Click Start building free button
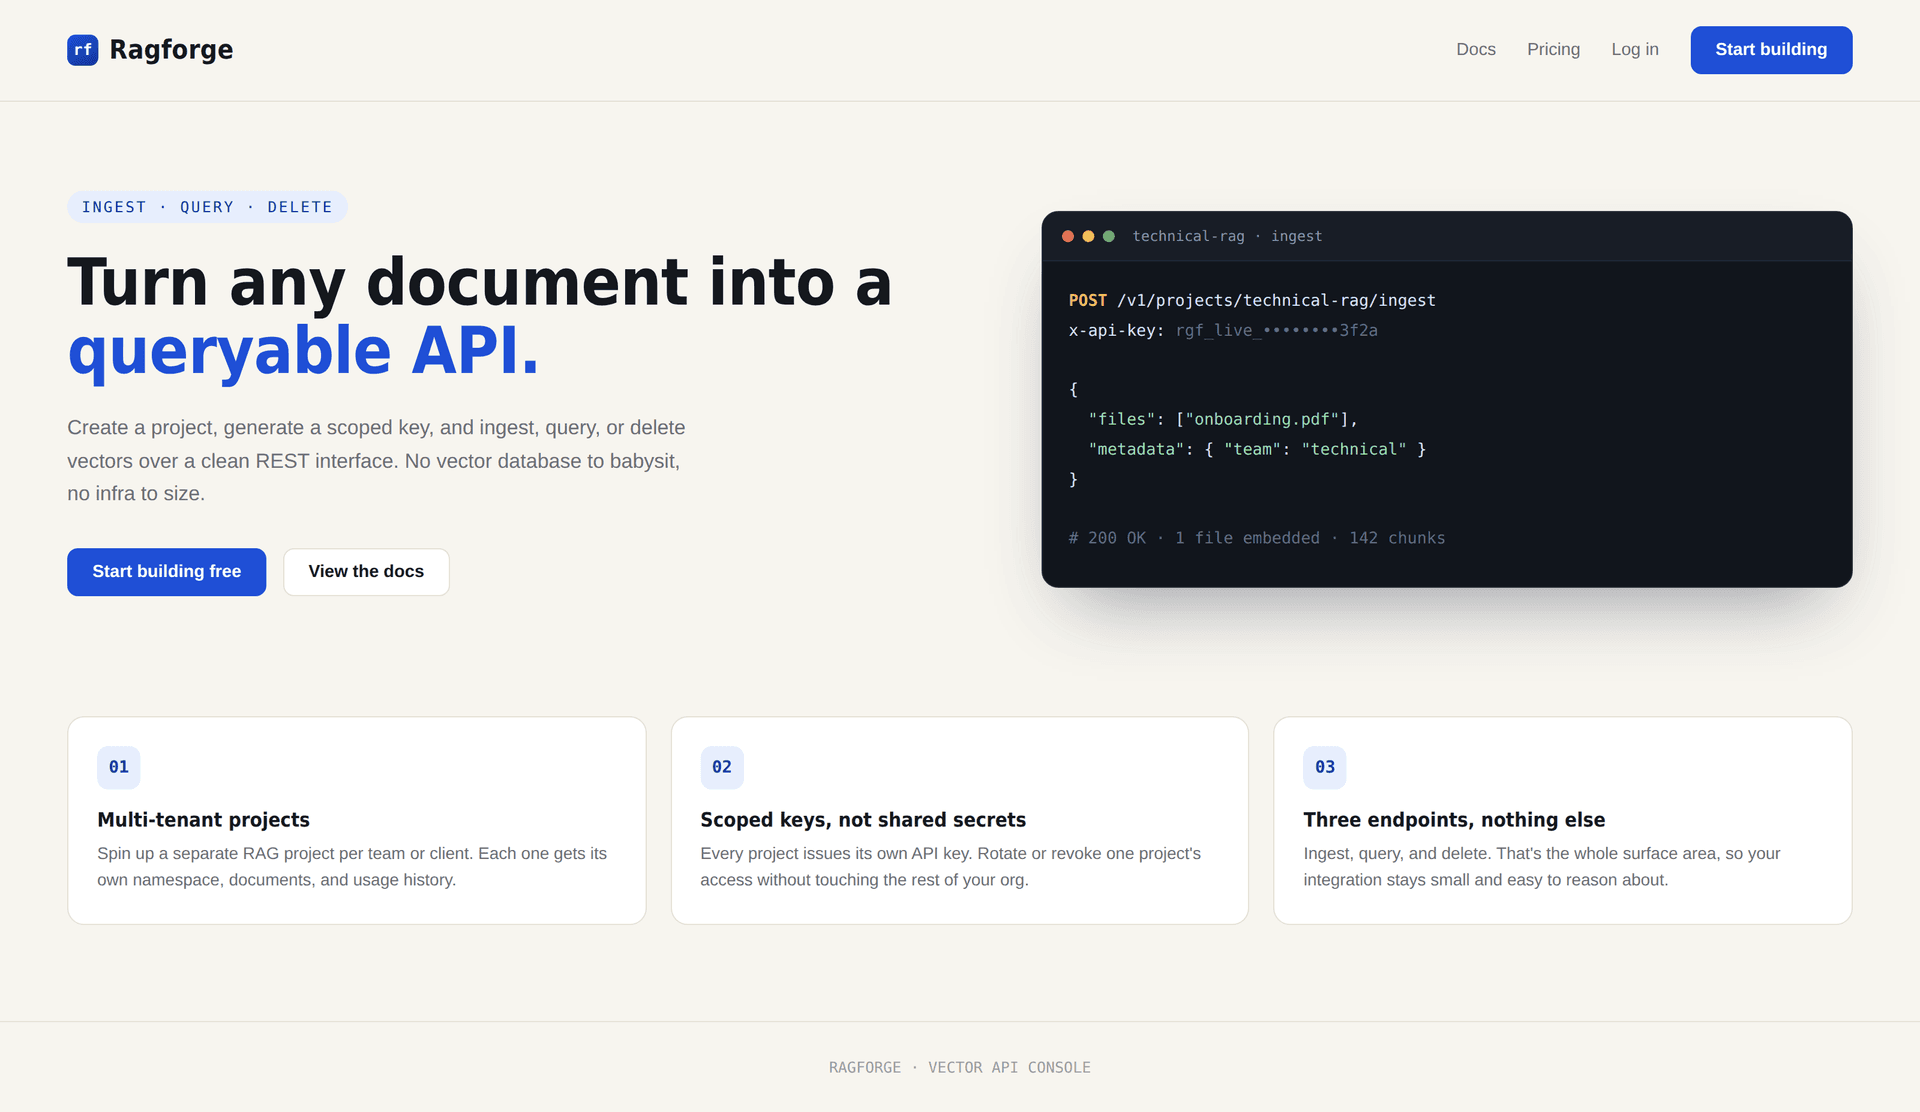This screenshot has width=1920, height=1112. point(167,572)
